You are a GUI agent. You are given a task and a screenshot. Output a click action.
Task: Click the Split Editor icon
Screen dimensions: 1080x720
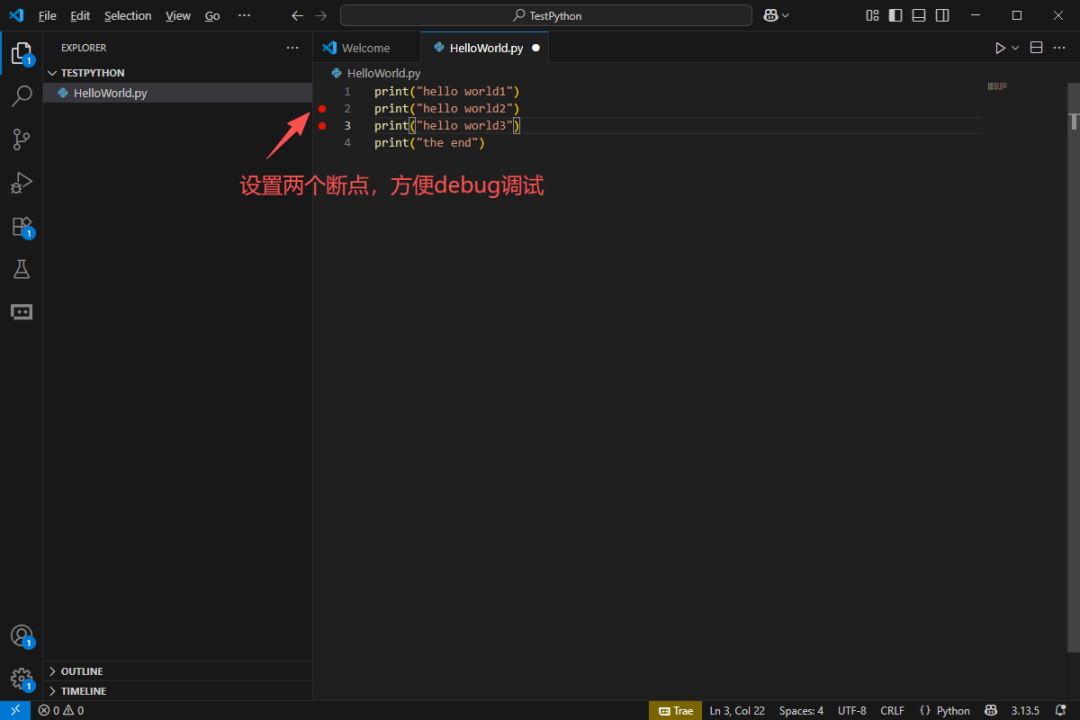pyautogui.click(x=1036, y=48)
